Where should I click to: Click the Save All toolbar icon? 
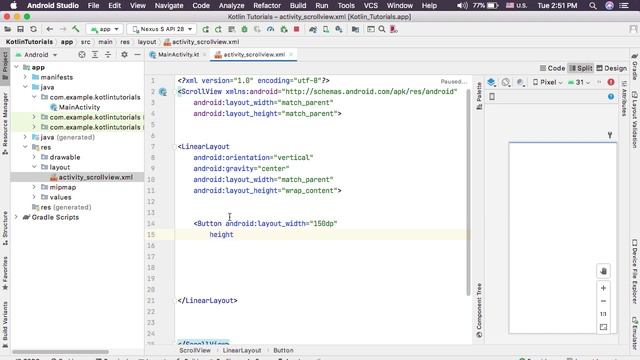20,29
